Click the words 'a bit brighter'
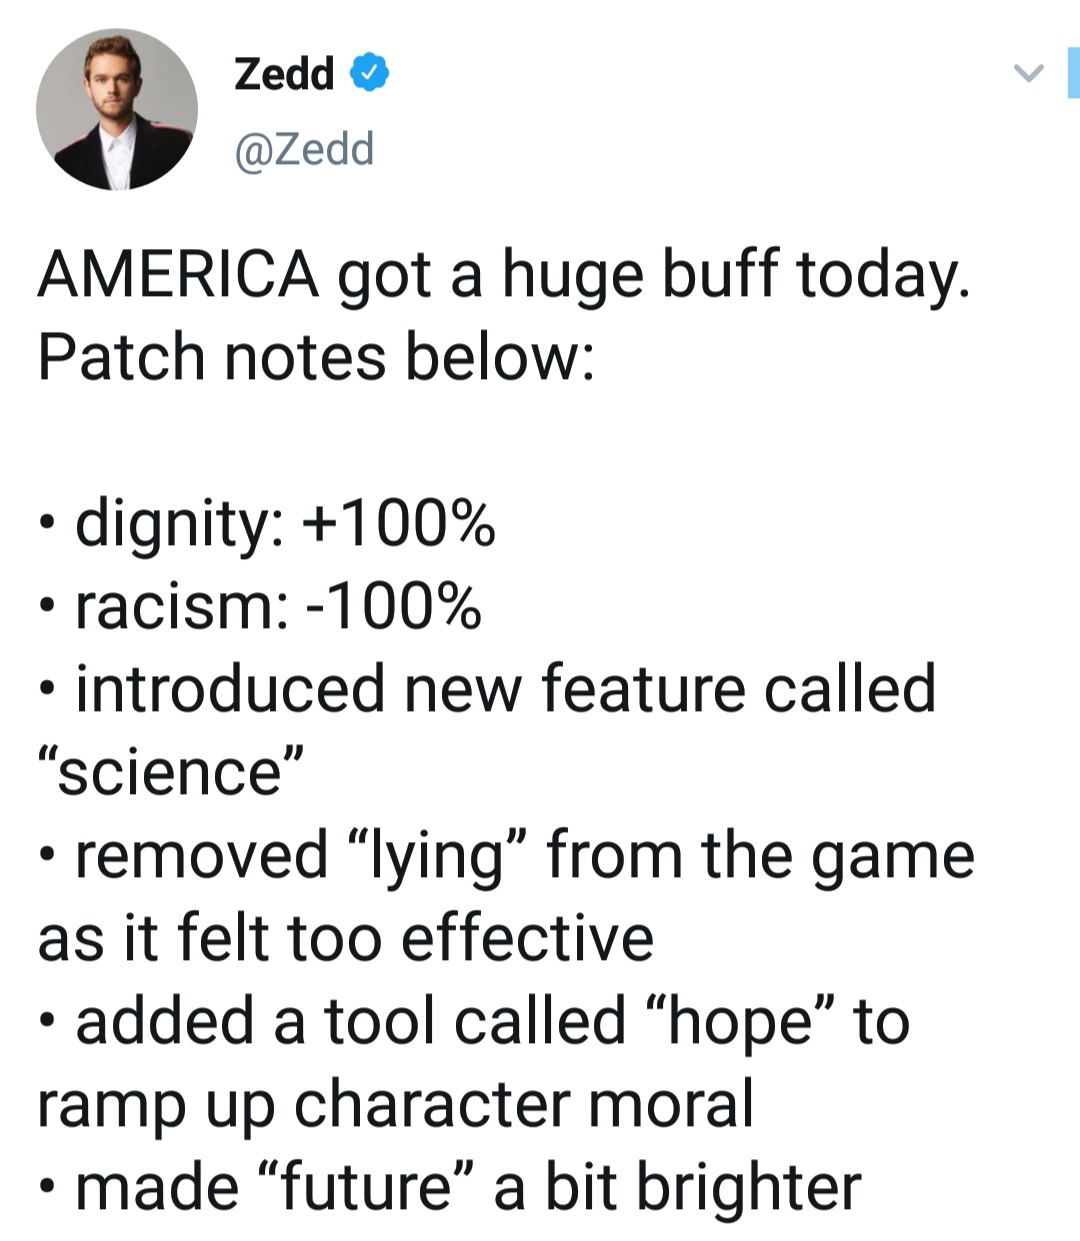The image size is (1080, 1241). 678,1187
